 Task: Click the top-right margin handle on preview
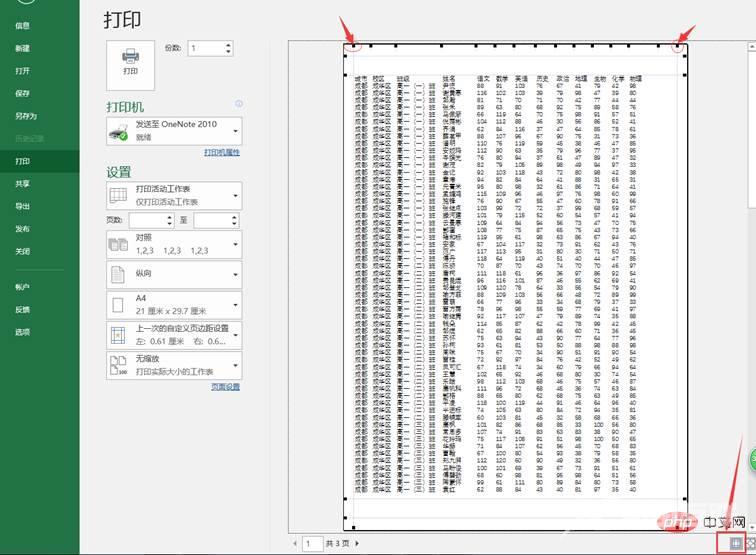point(679,46)
